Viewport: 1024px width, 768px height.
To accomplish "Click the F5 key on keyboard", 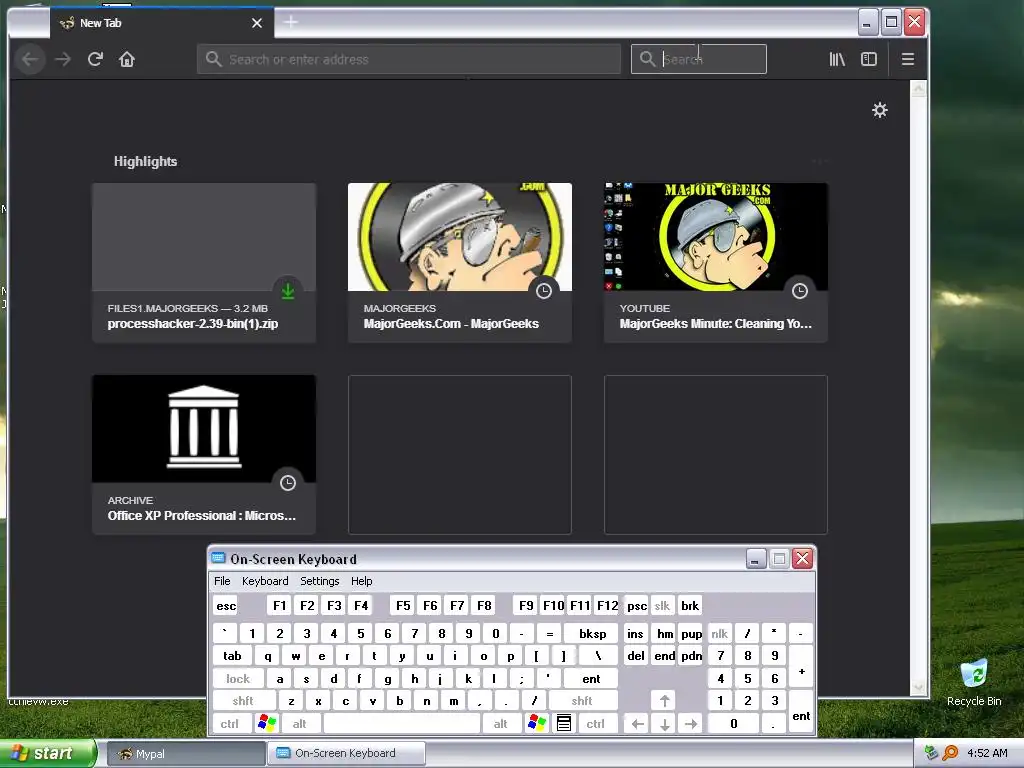I will coord(403,605).
